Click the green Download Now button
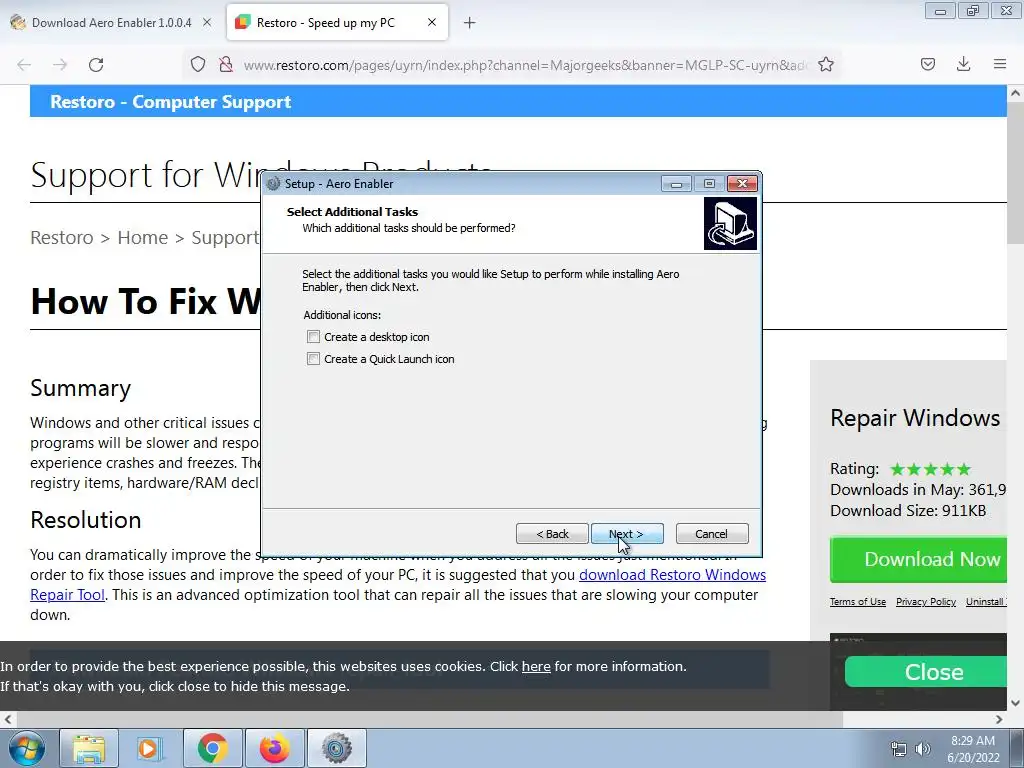Image resolution: width=1024 pixels, height=768 pixels. pos(919,560)
